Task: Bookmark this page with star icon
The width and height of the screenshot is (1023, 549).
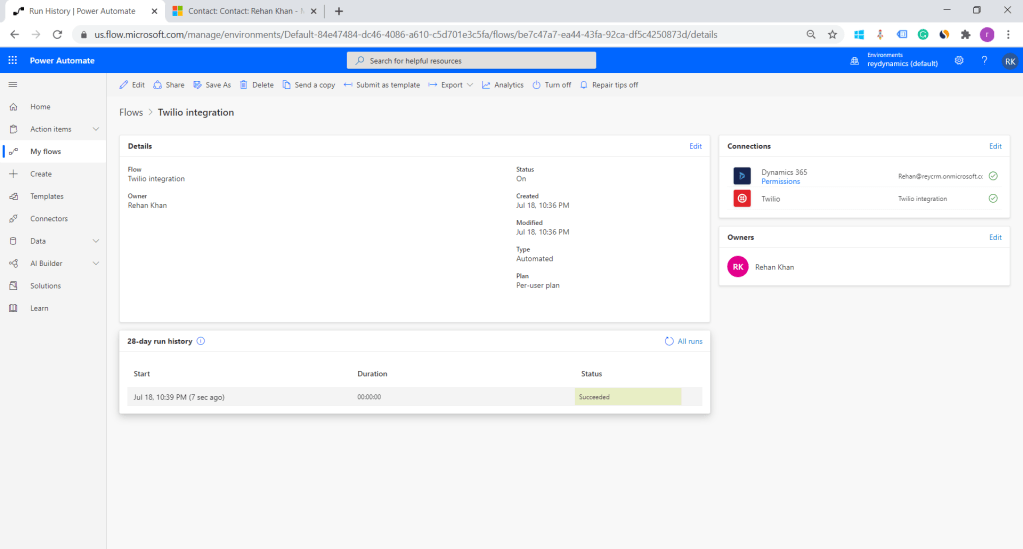Action: tap(832, 34)
